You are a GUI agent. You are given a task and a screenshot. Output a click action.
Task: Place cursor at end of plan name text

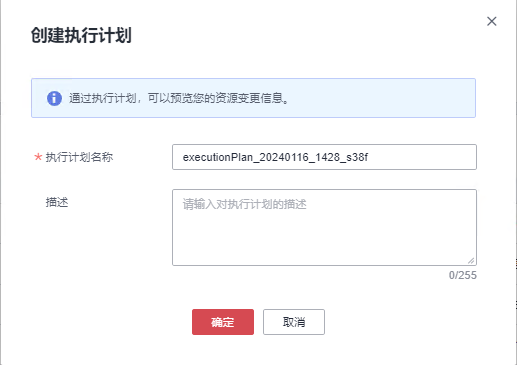click(x=369, y=157)
